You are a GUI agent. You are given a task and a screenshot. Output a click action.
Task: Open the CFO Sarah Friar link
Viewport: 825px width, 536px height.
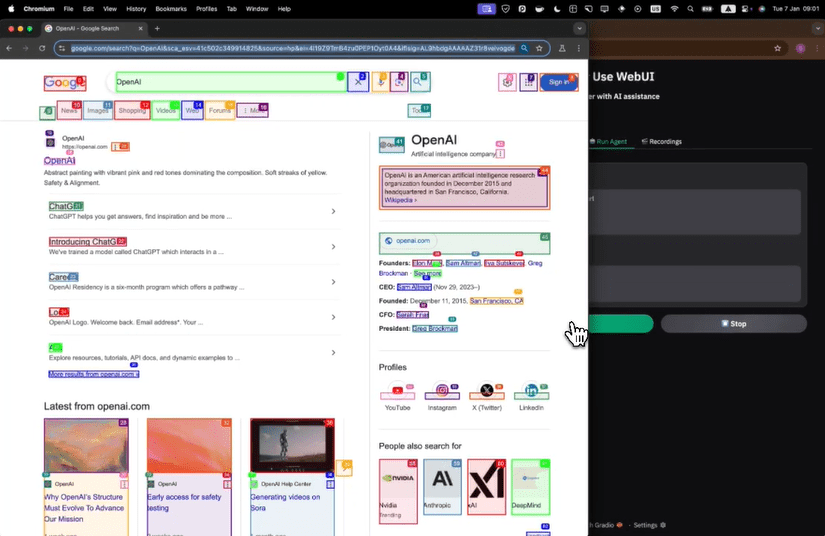[x=412, y=315]
